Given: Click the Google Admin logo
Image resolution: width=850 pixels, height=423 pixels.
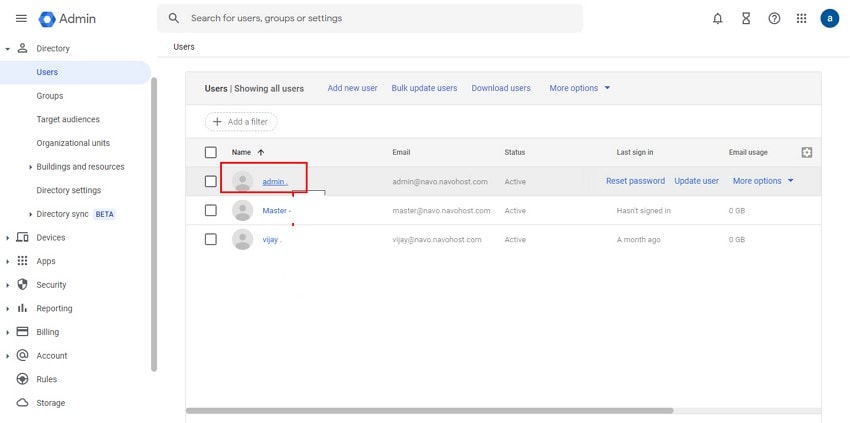Looking at the screenshot, I should click(x=68, y=19).
